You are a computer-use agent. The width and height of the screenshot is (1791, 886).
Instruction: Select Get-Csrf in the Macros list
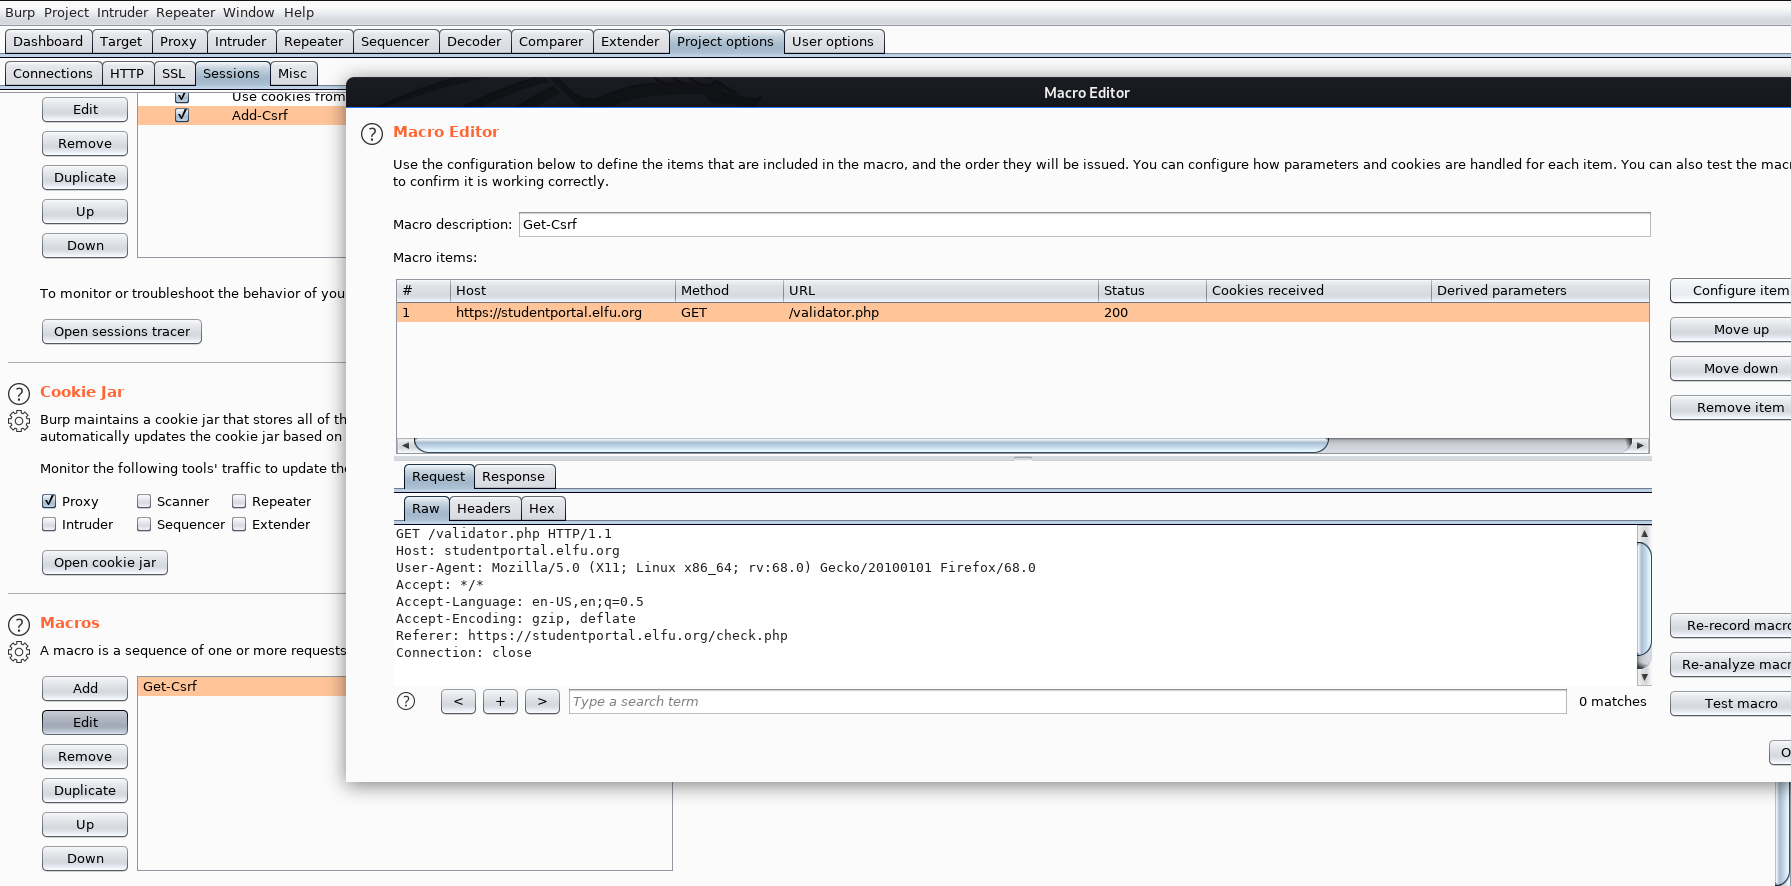coord(242,687)
